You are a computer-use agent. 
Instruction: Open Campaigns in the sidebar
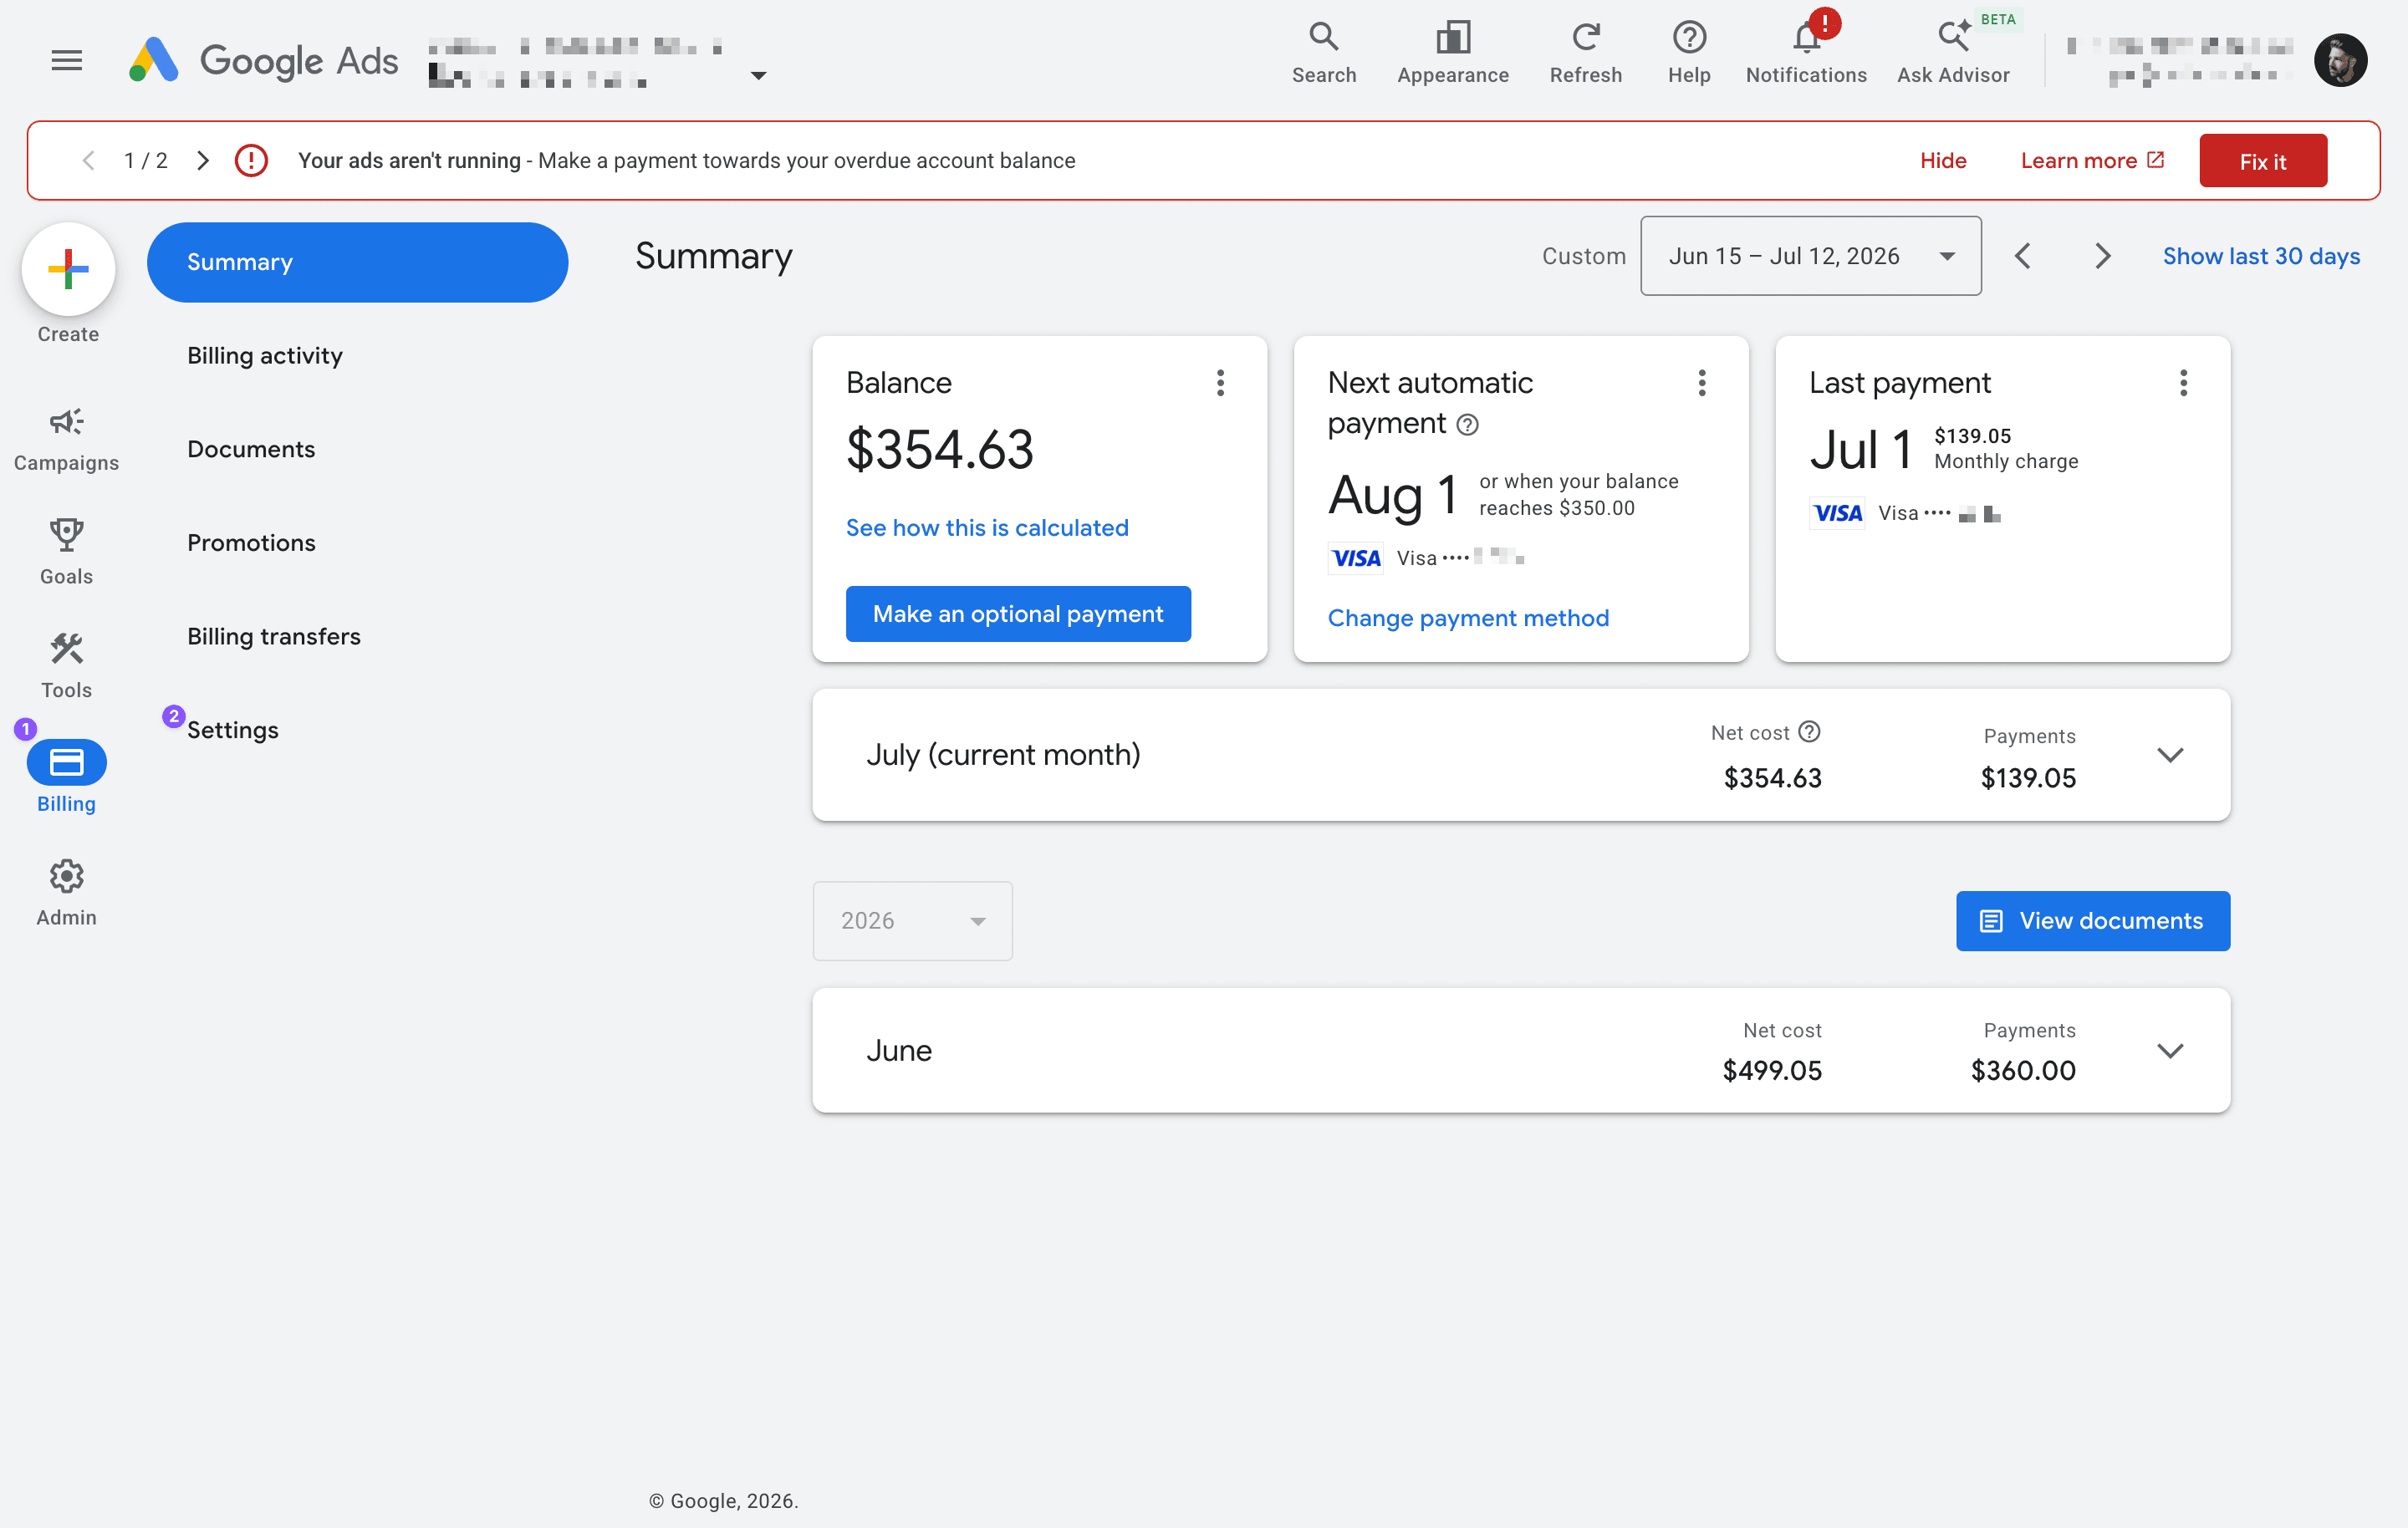coord(66,438)
